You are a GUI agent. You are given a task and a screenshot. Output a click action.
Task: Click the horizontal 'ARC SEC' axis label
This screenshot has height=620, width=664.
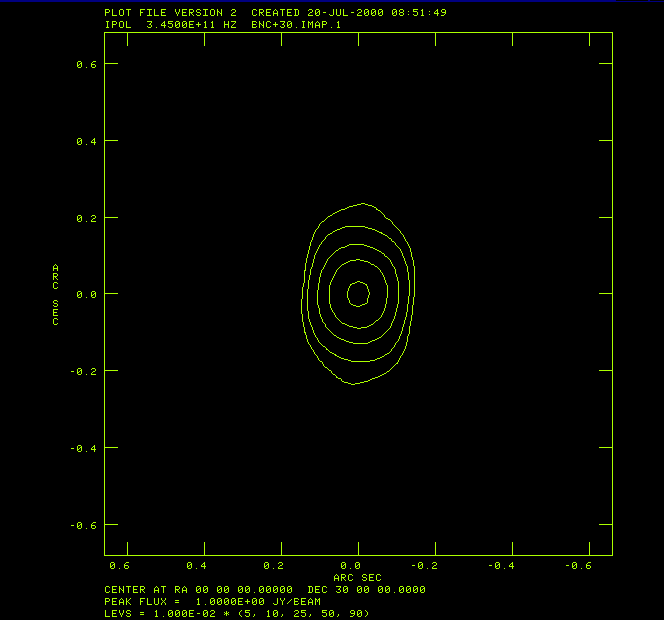tap(357, 578)
